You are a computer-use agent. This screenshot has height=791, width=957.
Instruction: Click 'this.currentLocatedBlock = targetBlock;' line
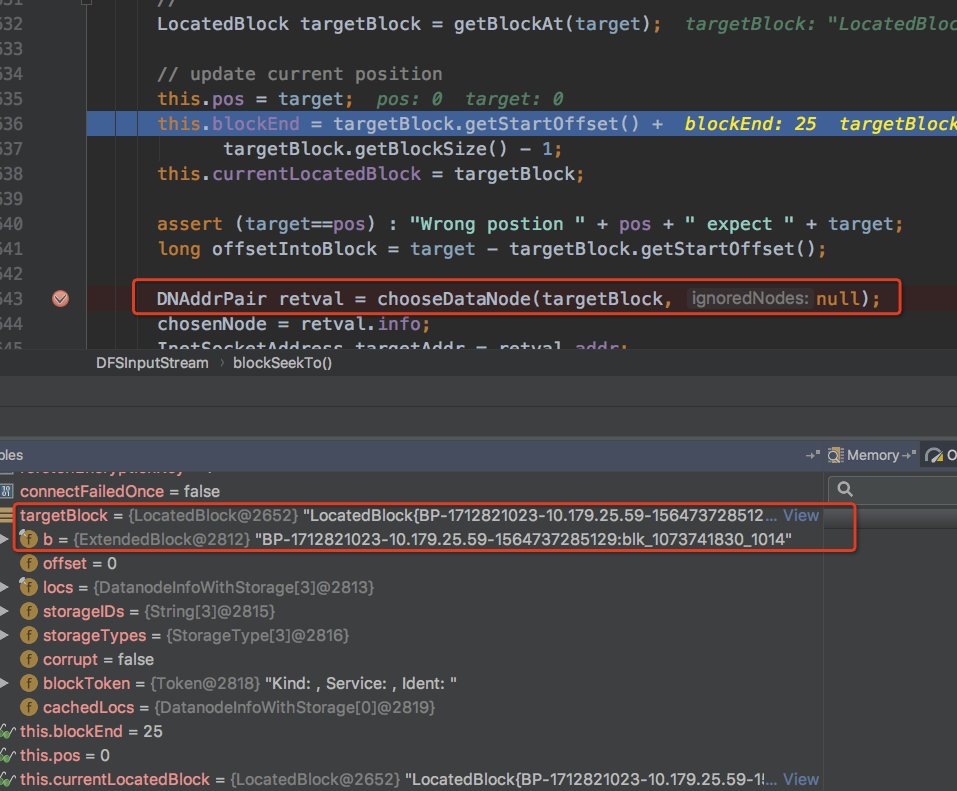[x=370, y=174]
